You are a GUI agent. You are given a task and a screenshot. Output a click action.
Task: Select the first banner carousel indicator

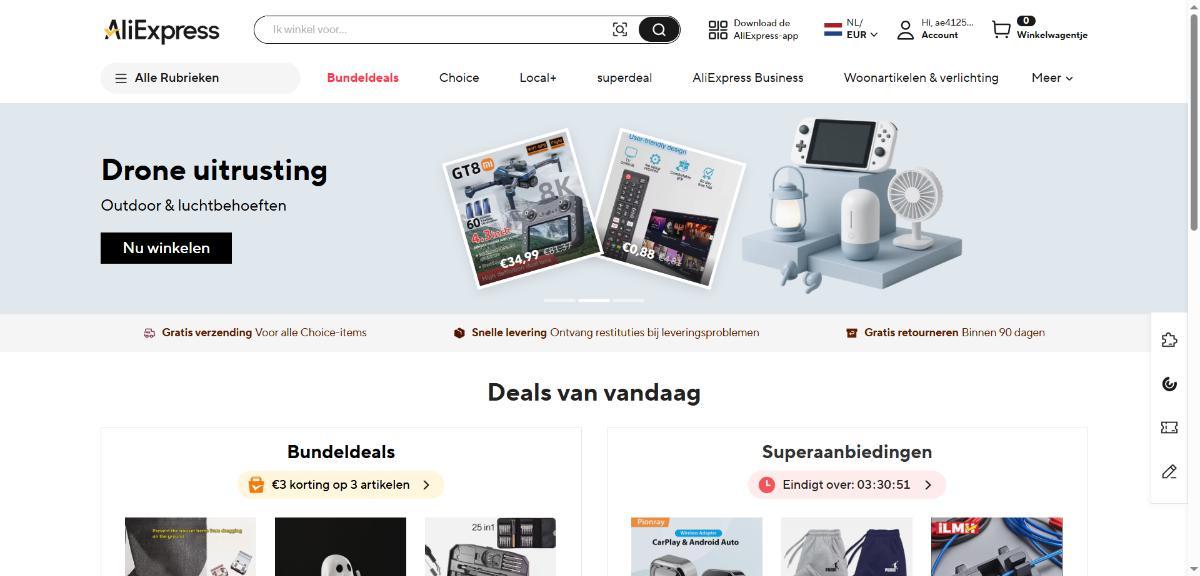(559, 300)
